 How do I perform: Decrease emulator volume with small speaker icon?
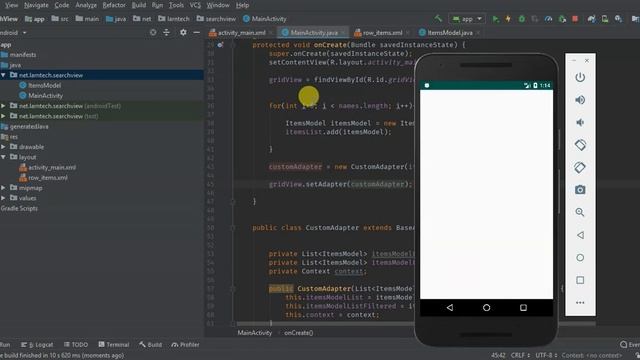click(580, 122)
